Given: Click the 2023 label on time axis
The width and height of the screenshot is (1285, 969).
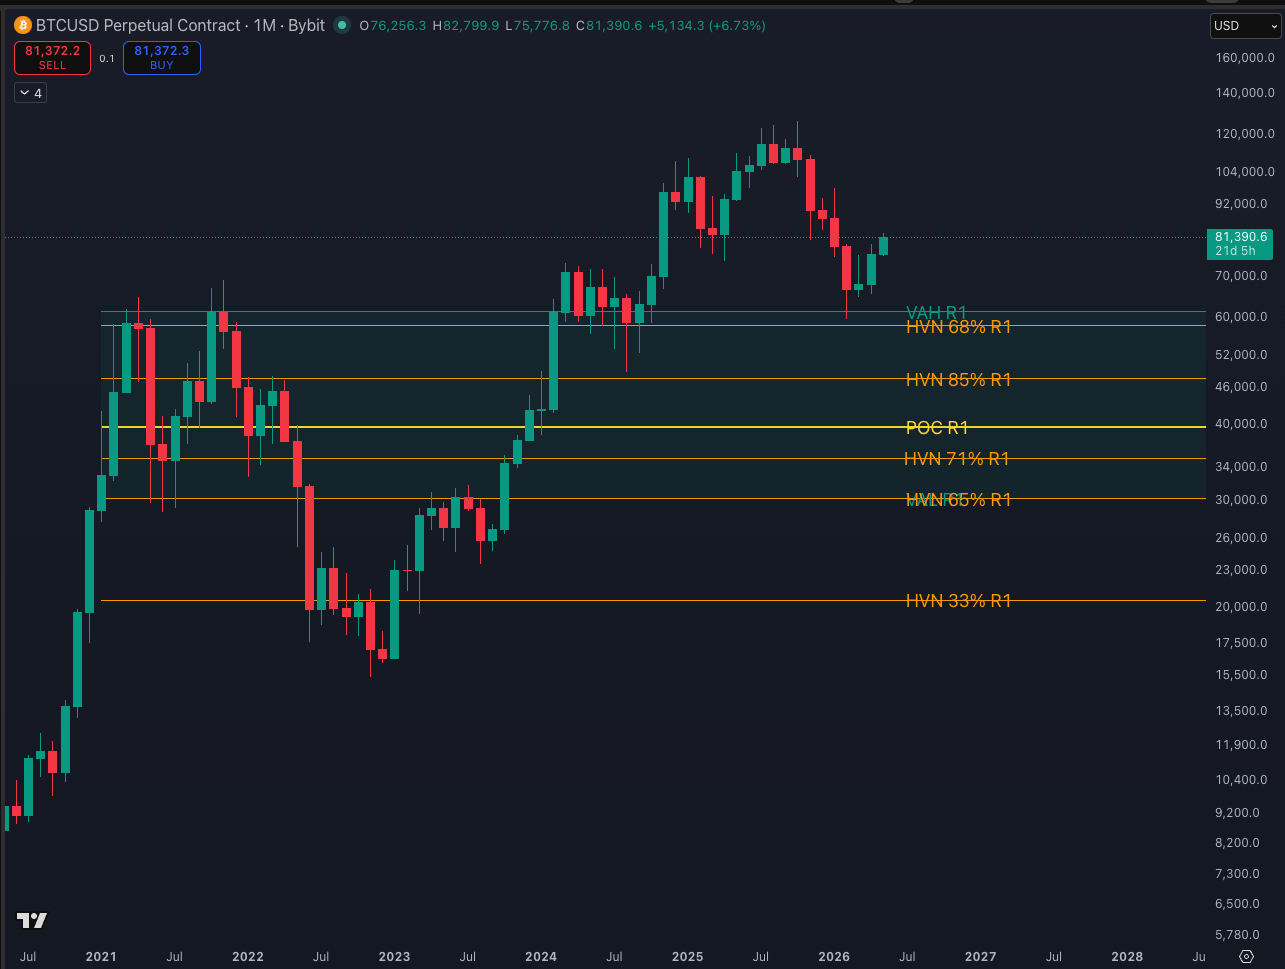Looking at the screenshot, I should point(394,957).
